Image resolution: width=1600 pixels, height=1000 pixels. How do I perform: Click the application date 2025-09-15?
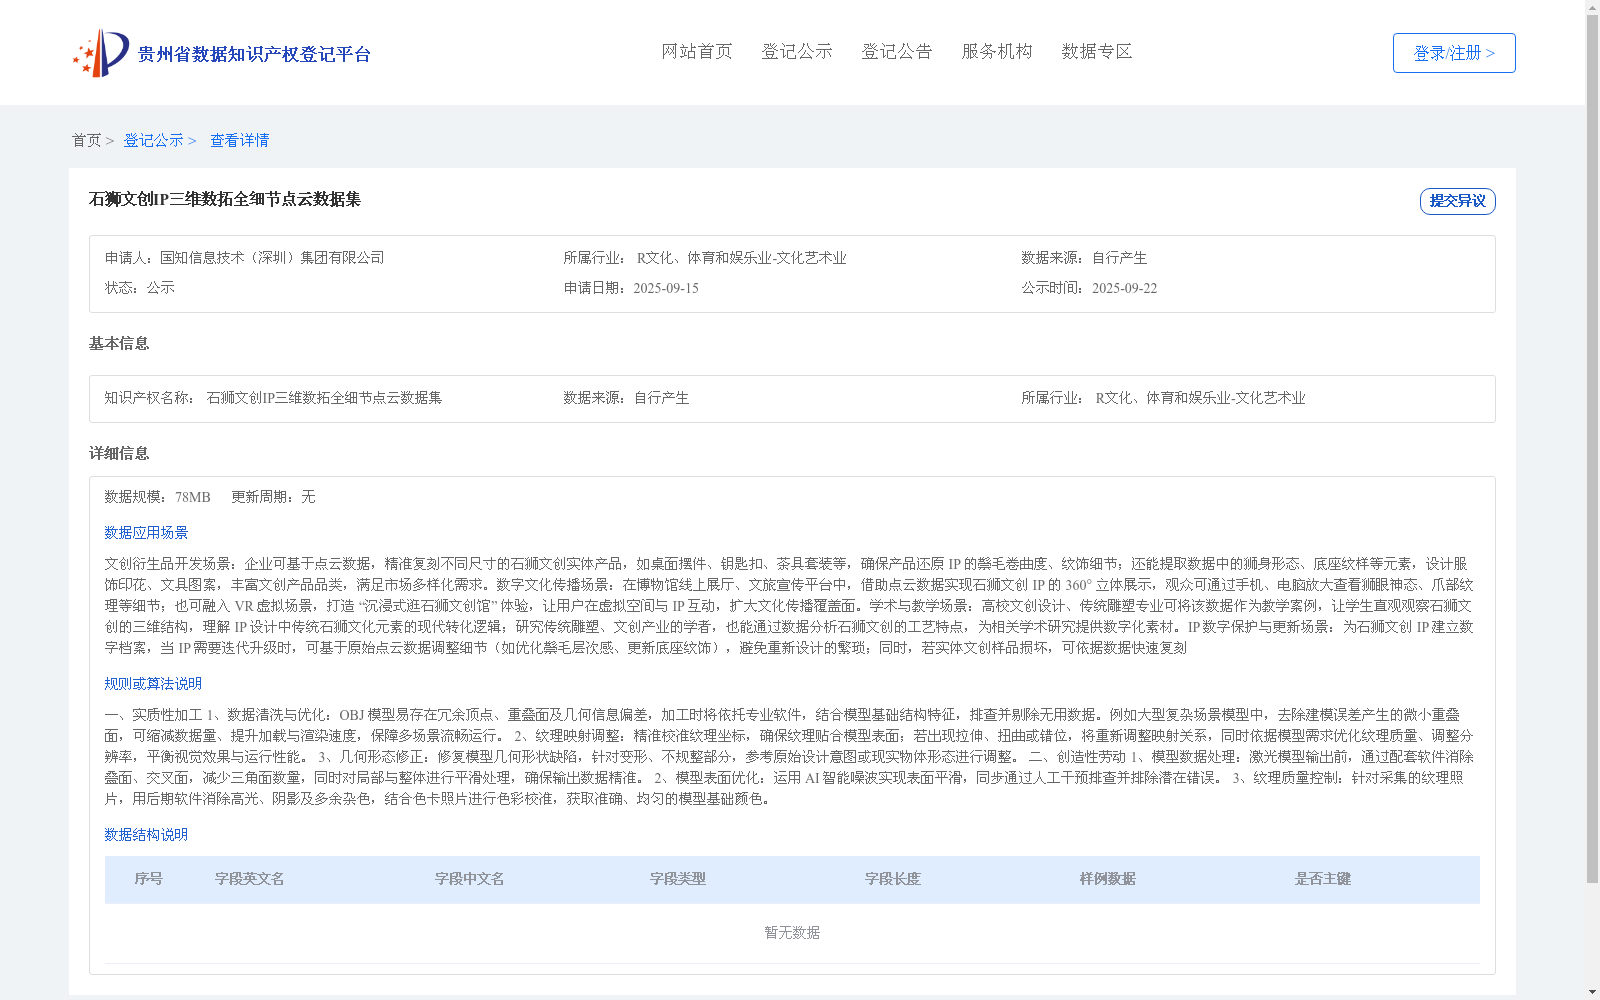[666, 288]
